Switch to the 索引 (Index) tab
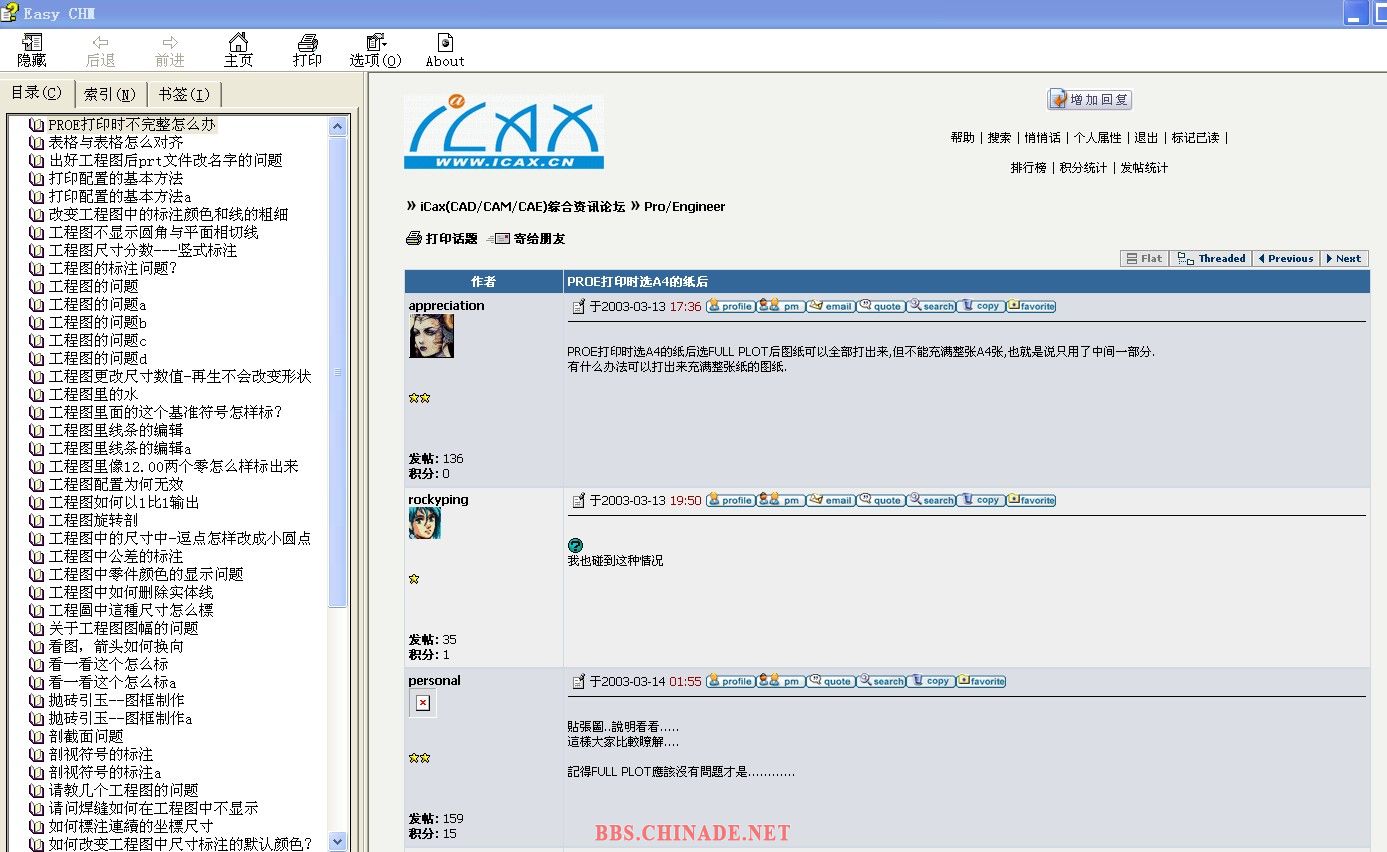The width and height of the screenshot is (1387, 852). coord(110,94)
